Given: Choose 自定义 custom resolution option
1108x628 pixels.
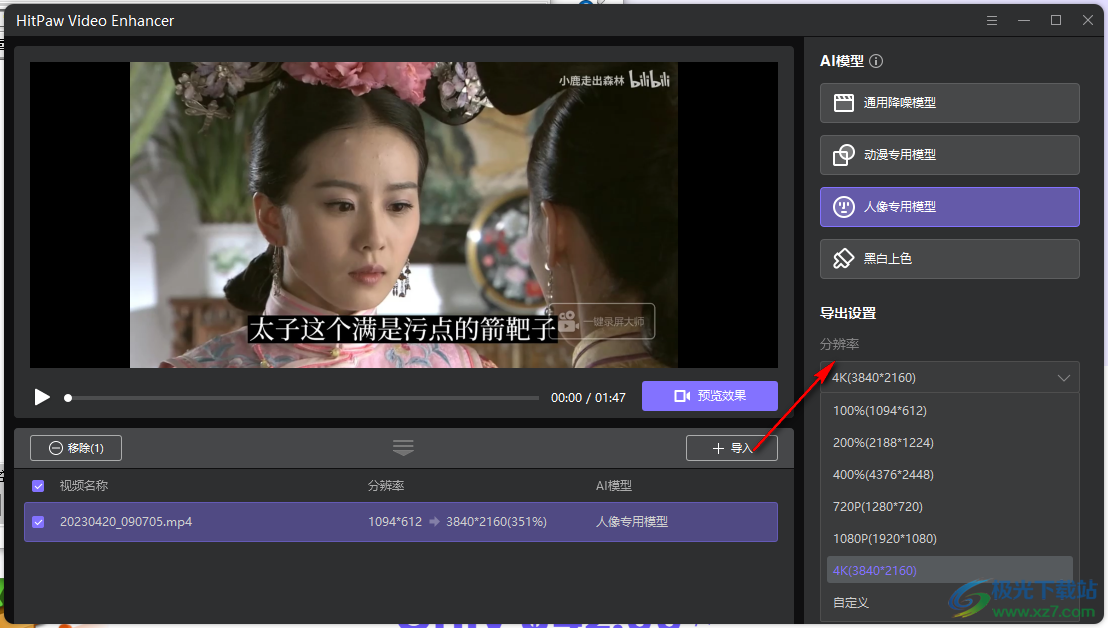Looking at the screenshot, I should (949, 603).
